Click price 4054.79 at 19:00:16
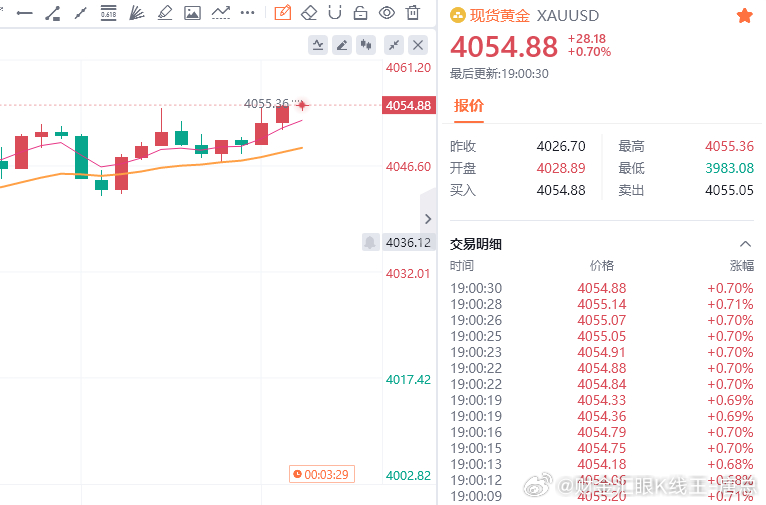 pyautogui.click(x=602, y=432)
